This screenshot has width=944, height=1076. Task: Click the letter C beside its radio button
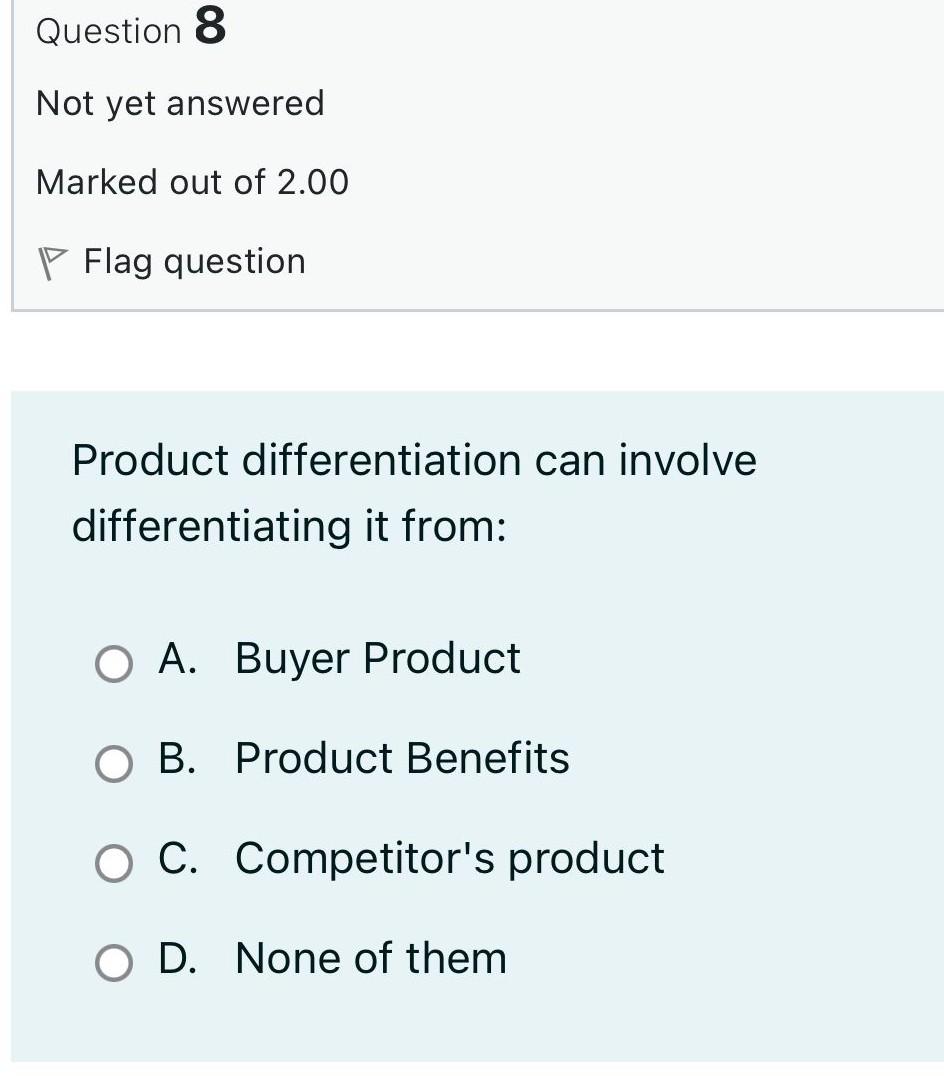176,858
